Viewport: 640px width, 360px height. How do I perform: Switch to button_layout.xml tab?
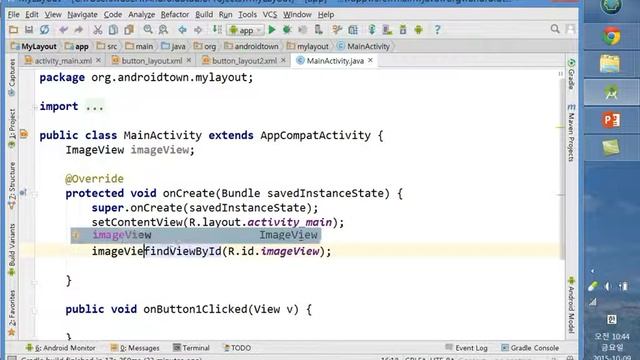[x=151, y=61]
